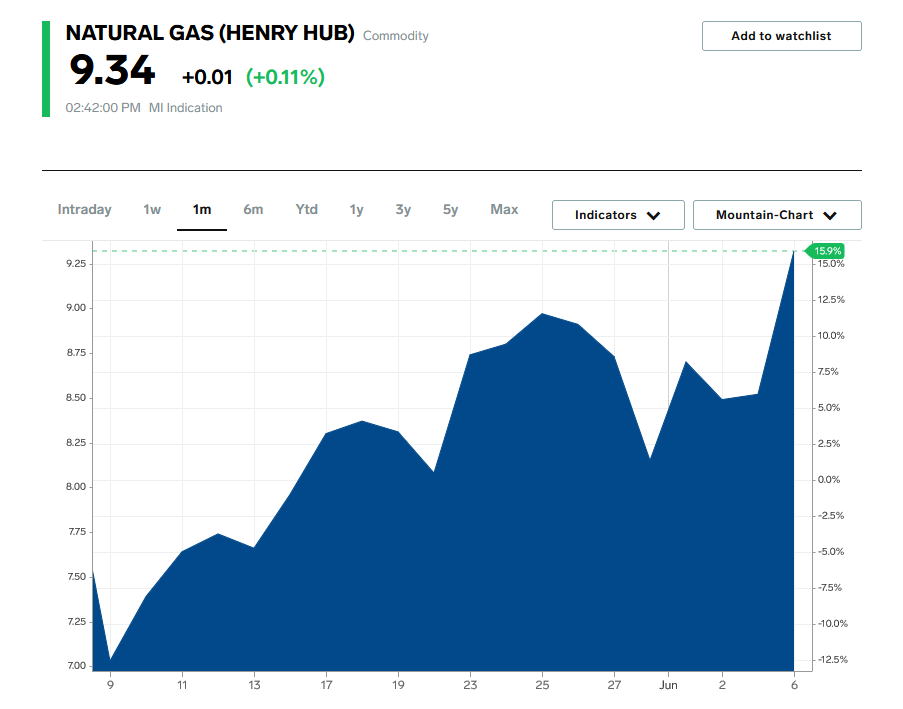The height and width of the screenshot is (709, 903).
Task: Click the date label 27 on x-axis
Action: pos(614,685)
